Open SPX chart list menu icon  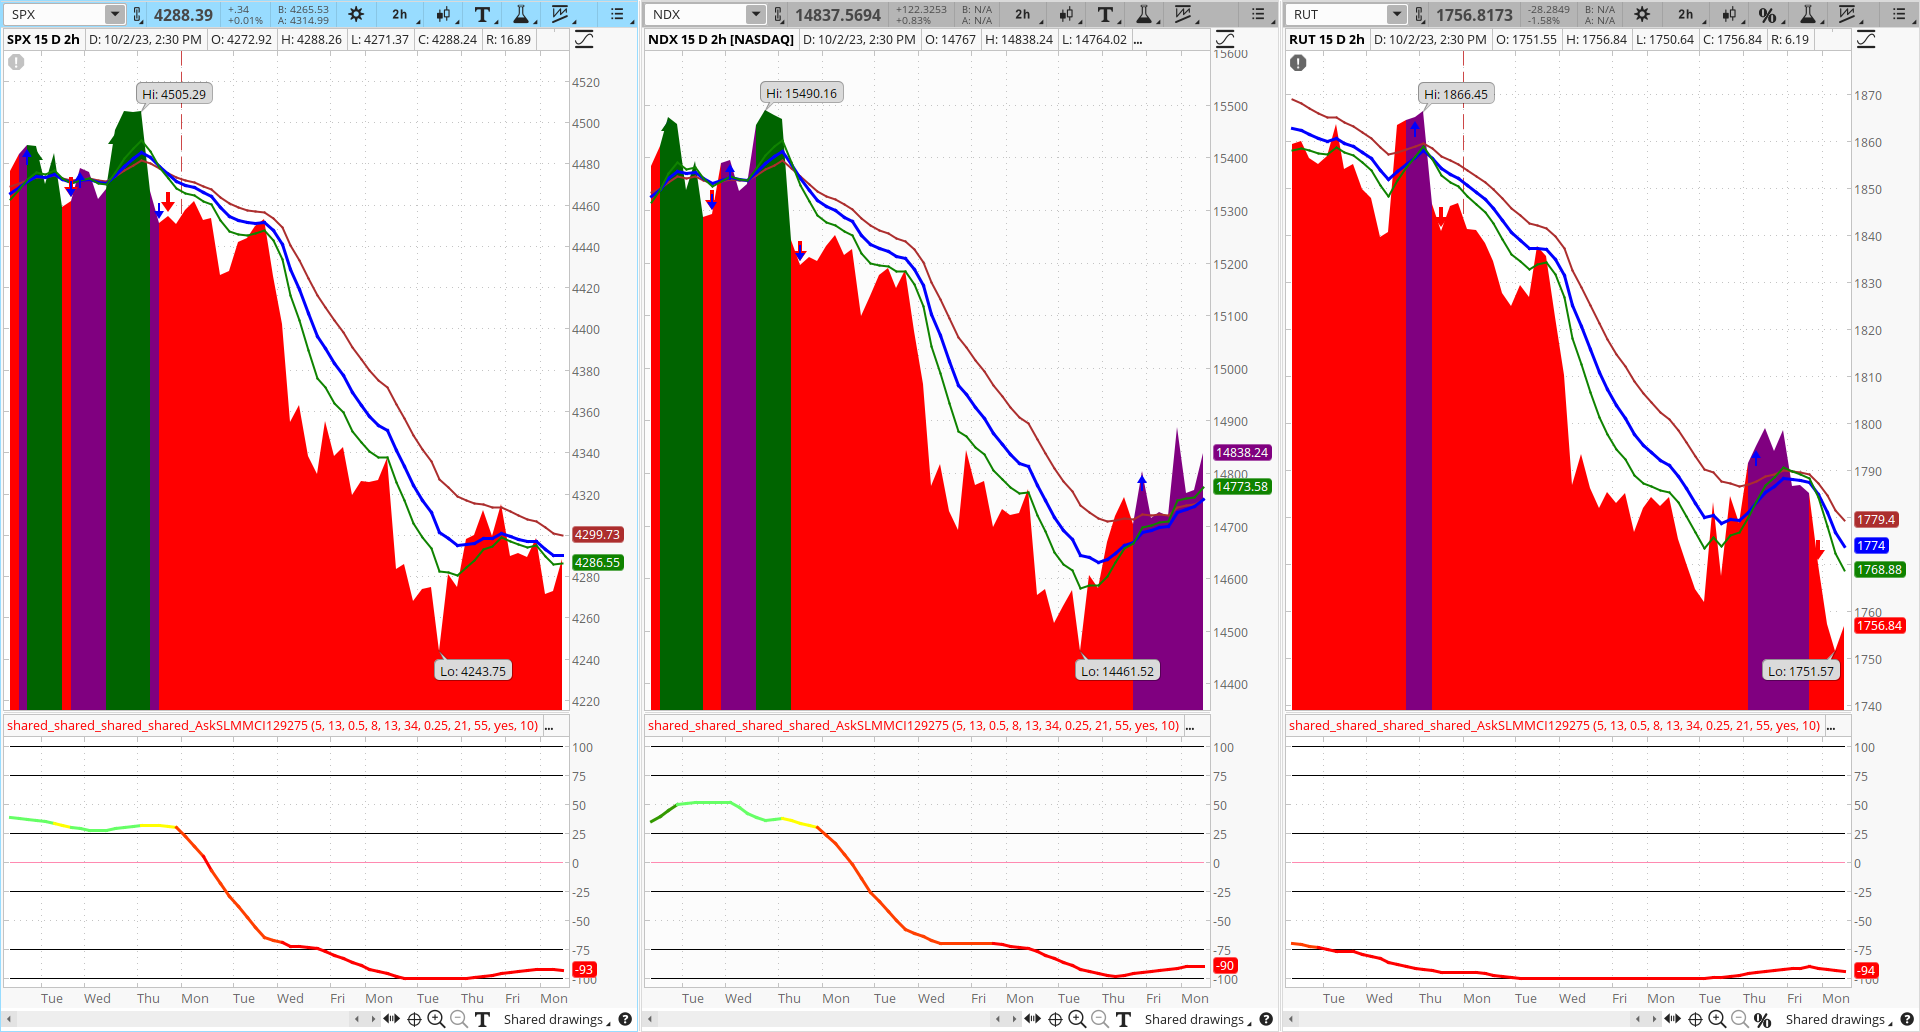(x=618, y=14)
